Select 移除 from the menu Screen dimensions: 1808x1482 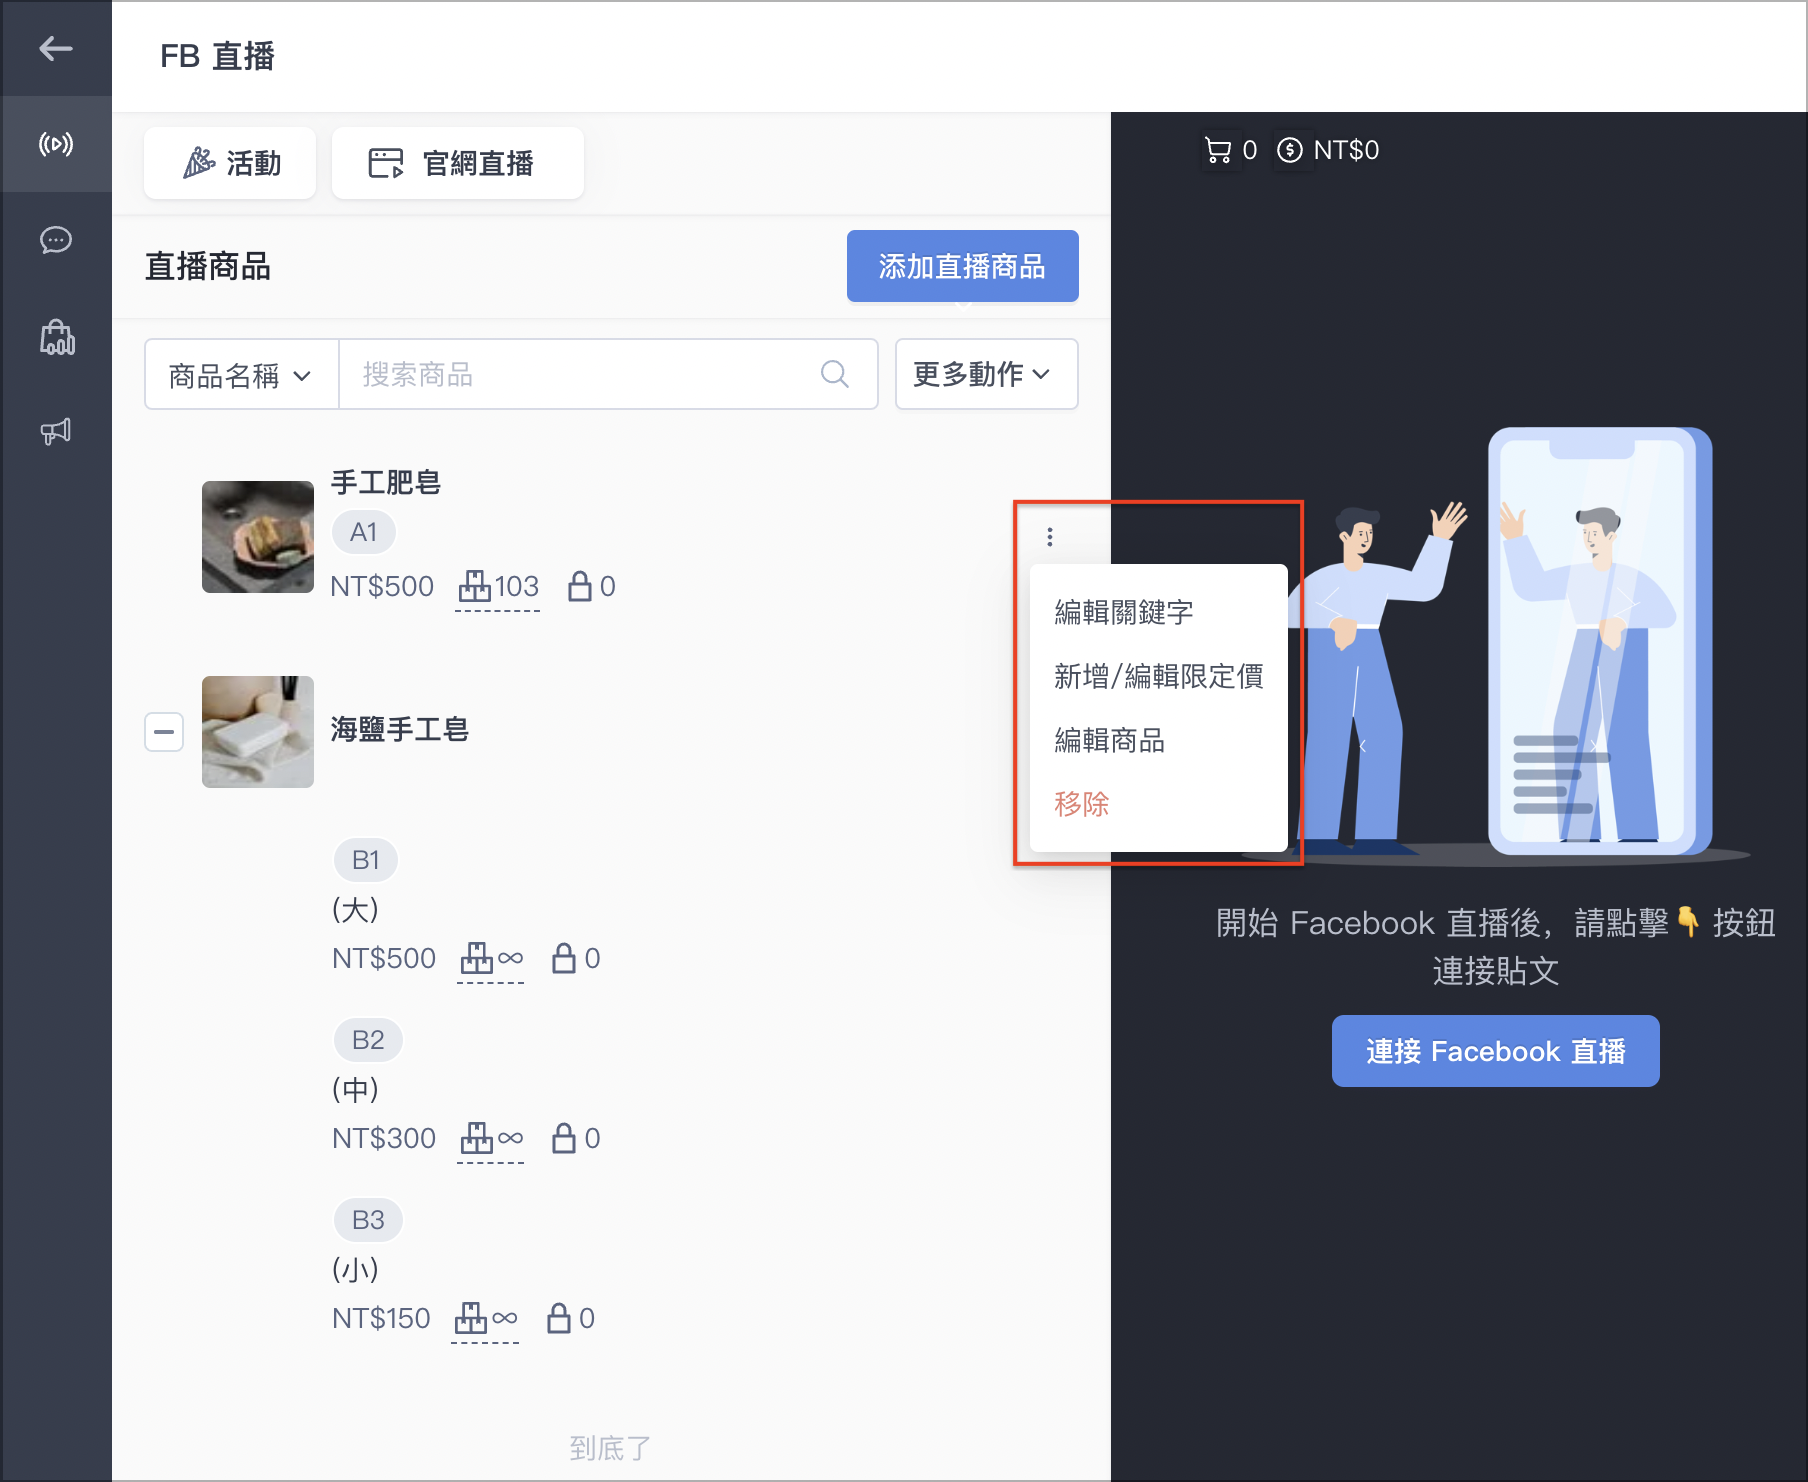1082,804
